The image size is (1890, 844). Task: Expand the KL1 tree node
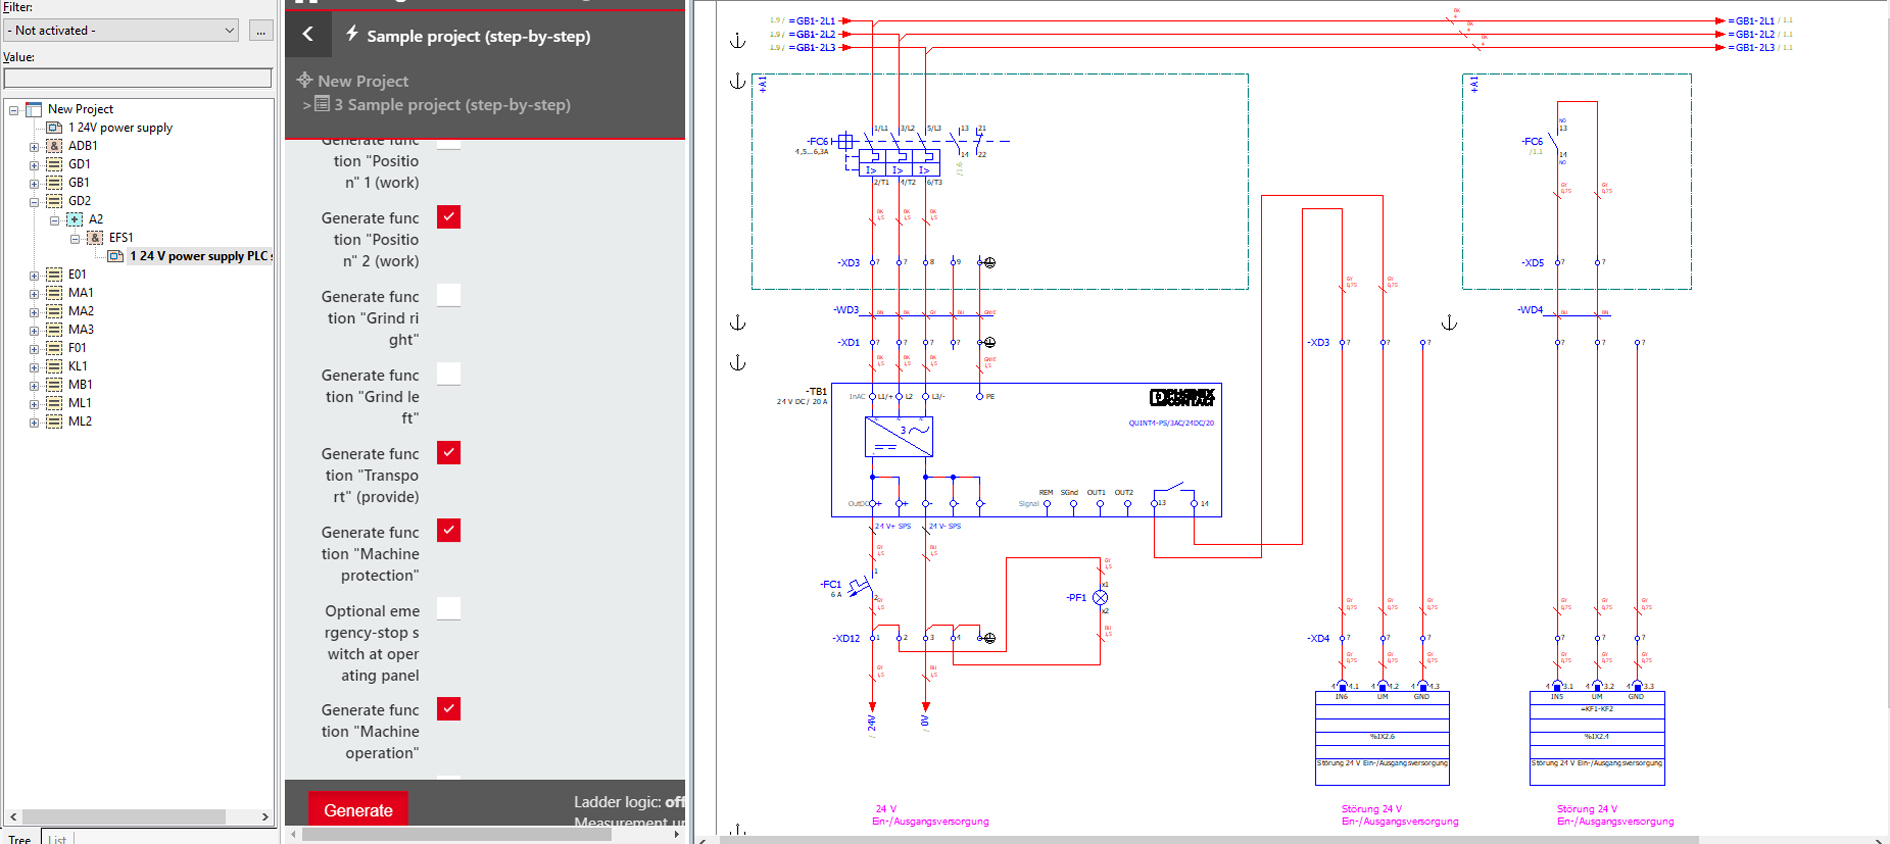point(34,367)
